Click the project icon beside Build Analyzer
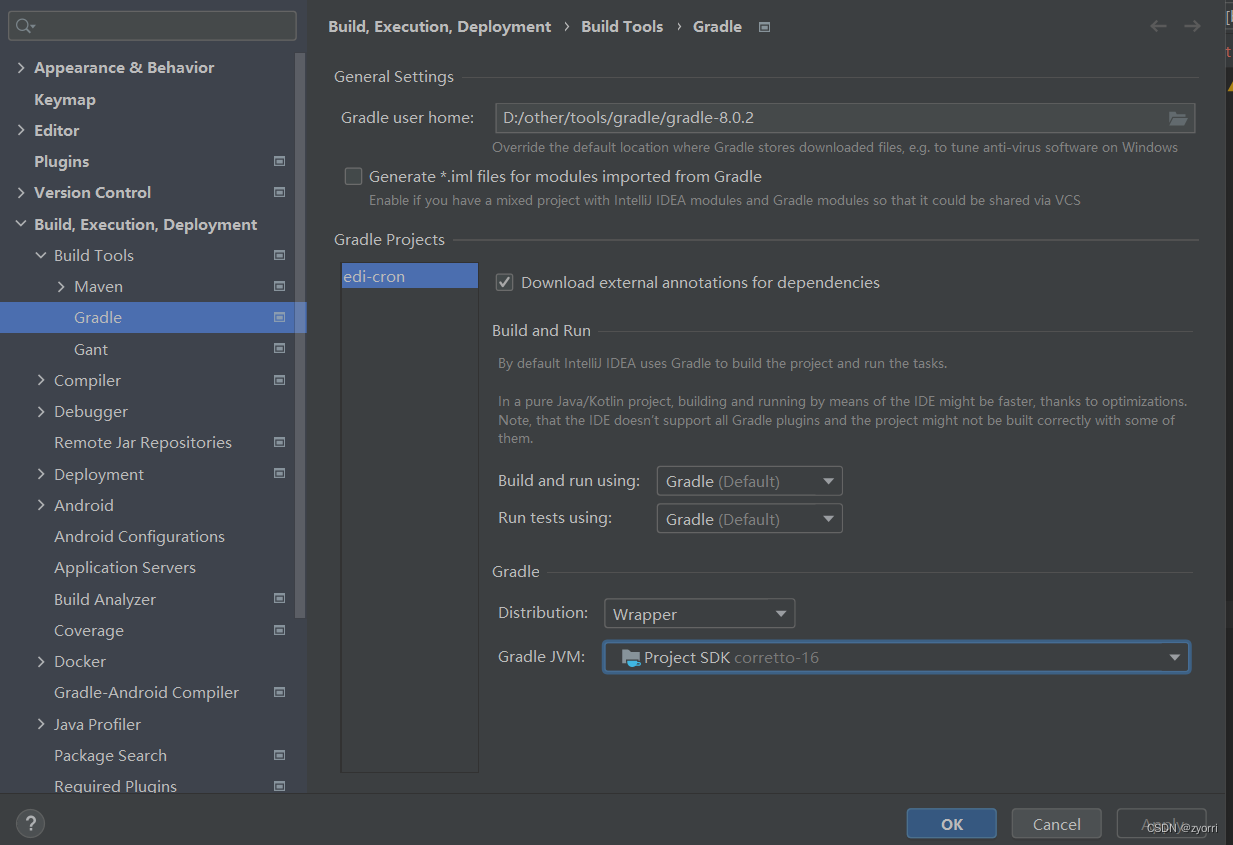Screen dimensions: 1233x845 pyautogui.click(x=279, y=599)
